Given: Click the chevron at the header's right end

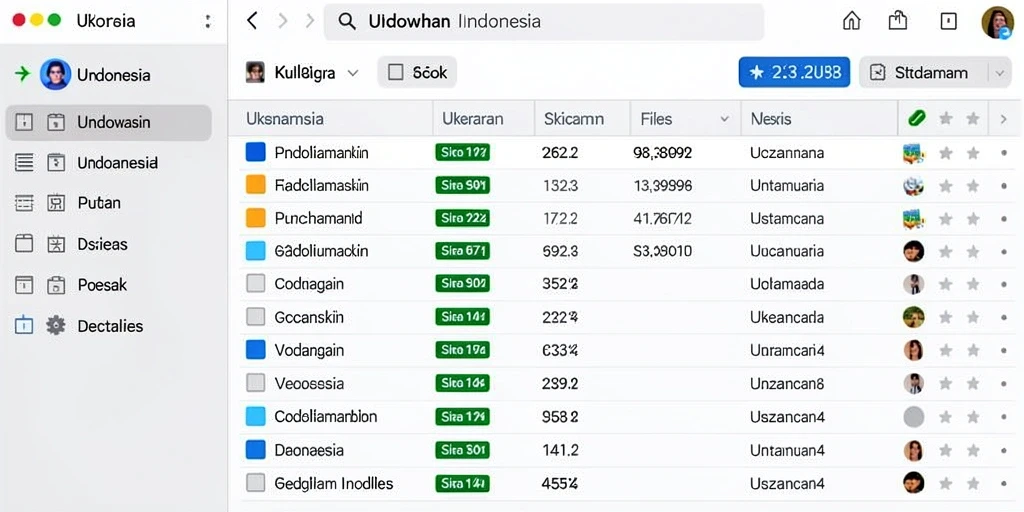Looking at the screenshot, I should tap(1004, 119).
